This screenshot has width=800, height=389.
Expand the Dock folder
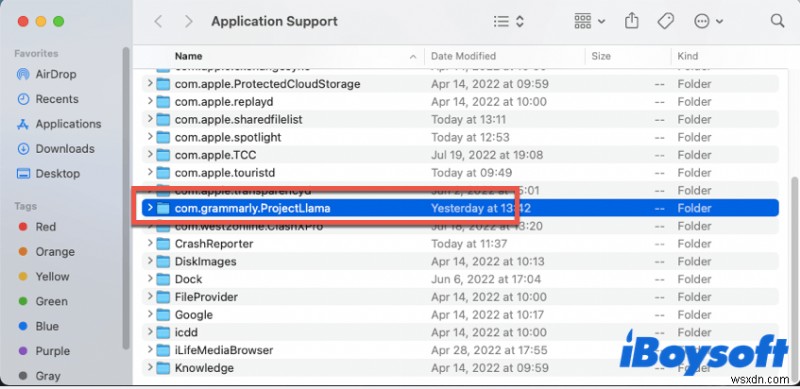(x=149, y=279)
